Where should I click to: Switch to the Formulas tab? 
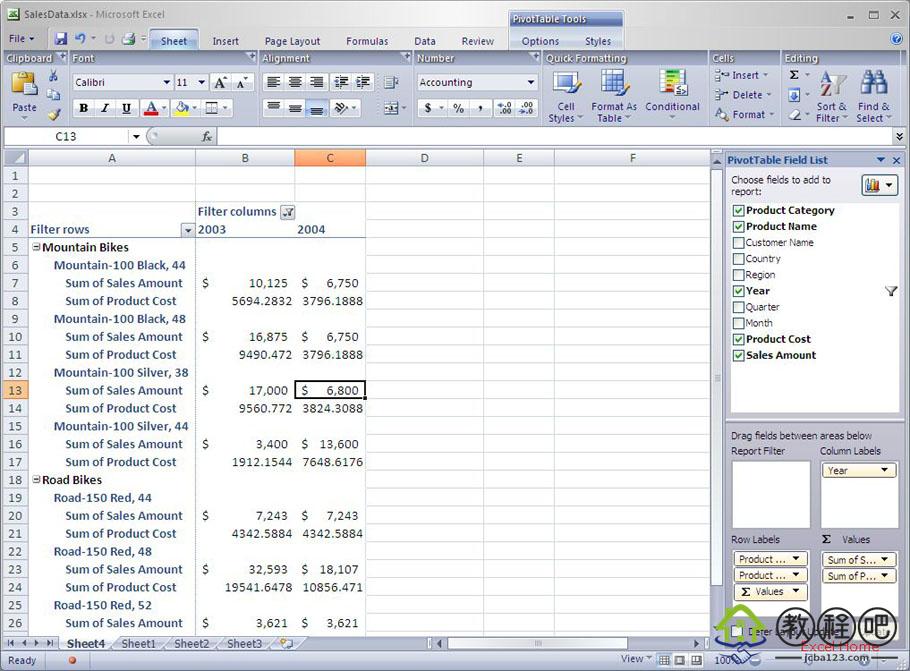pos(367,41)
